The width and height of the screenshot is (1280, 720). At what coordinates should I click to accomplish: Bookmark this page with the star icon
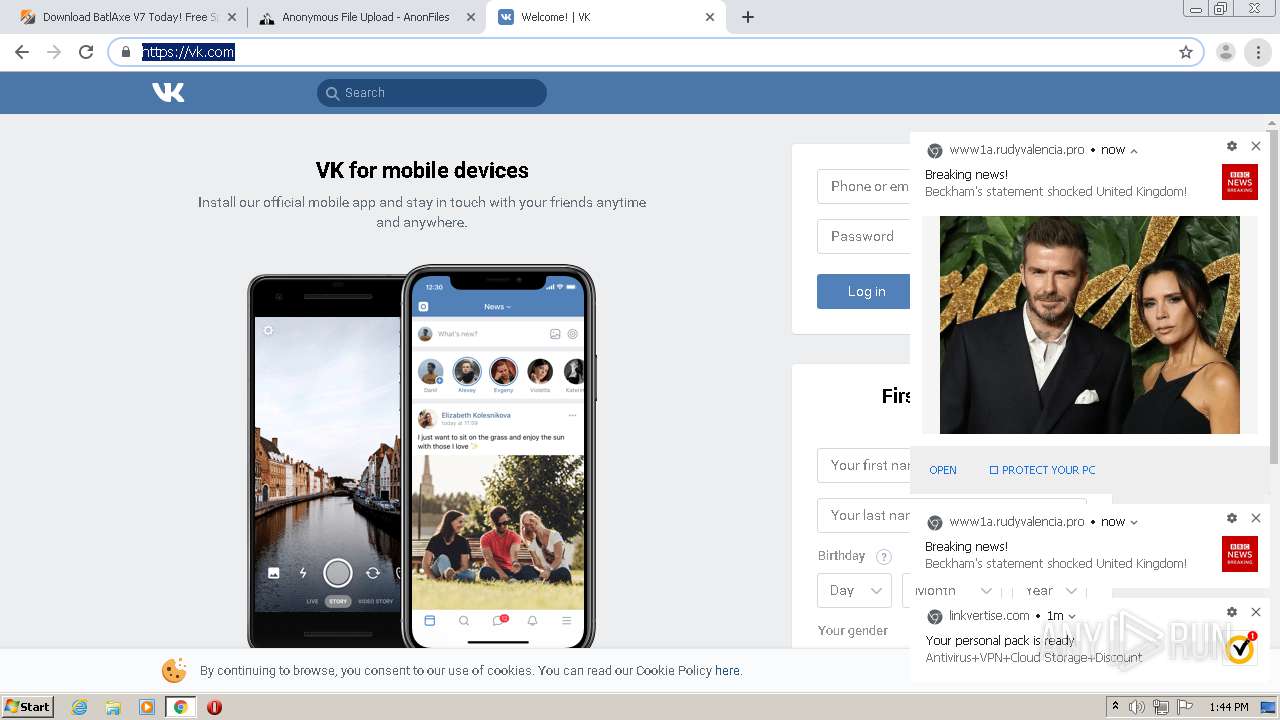[1186, 52]
